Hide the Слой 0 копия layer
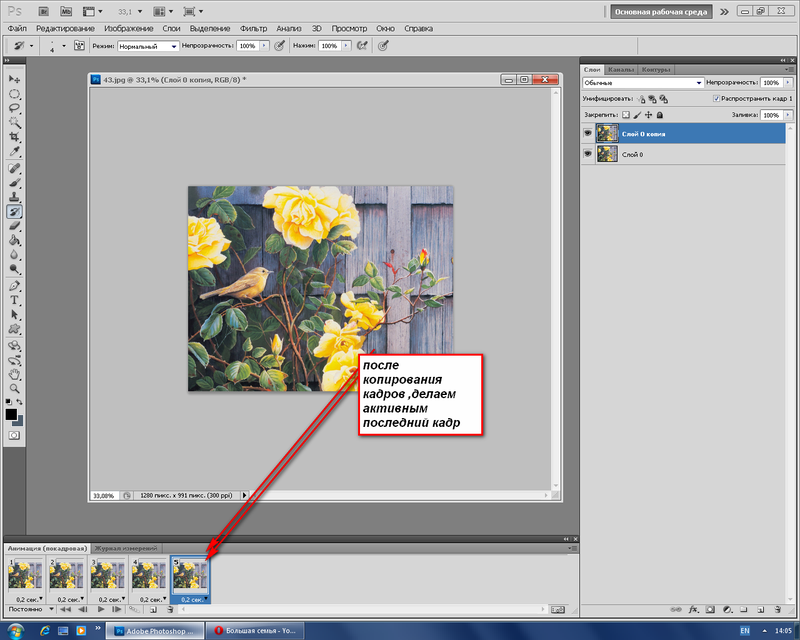 coord(588,133)
